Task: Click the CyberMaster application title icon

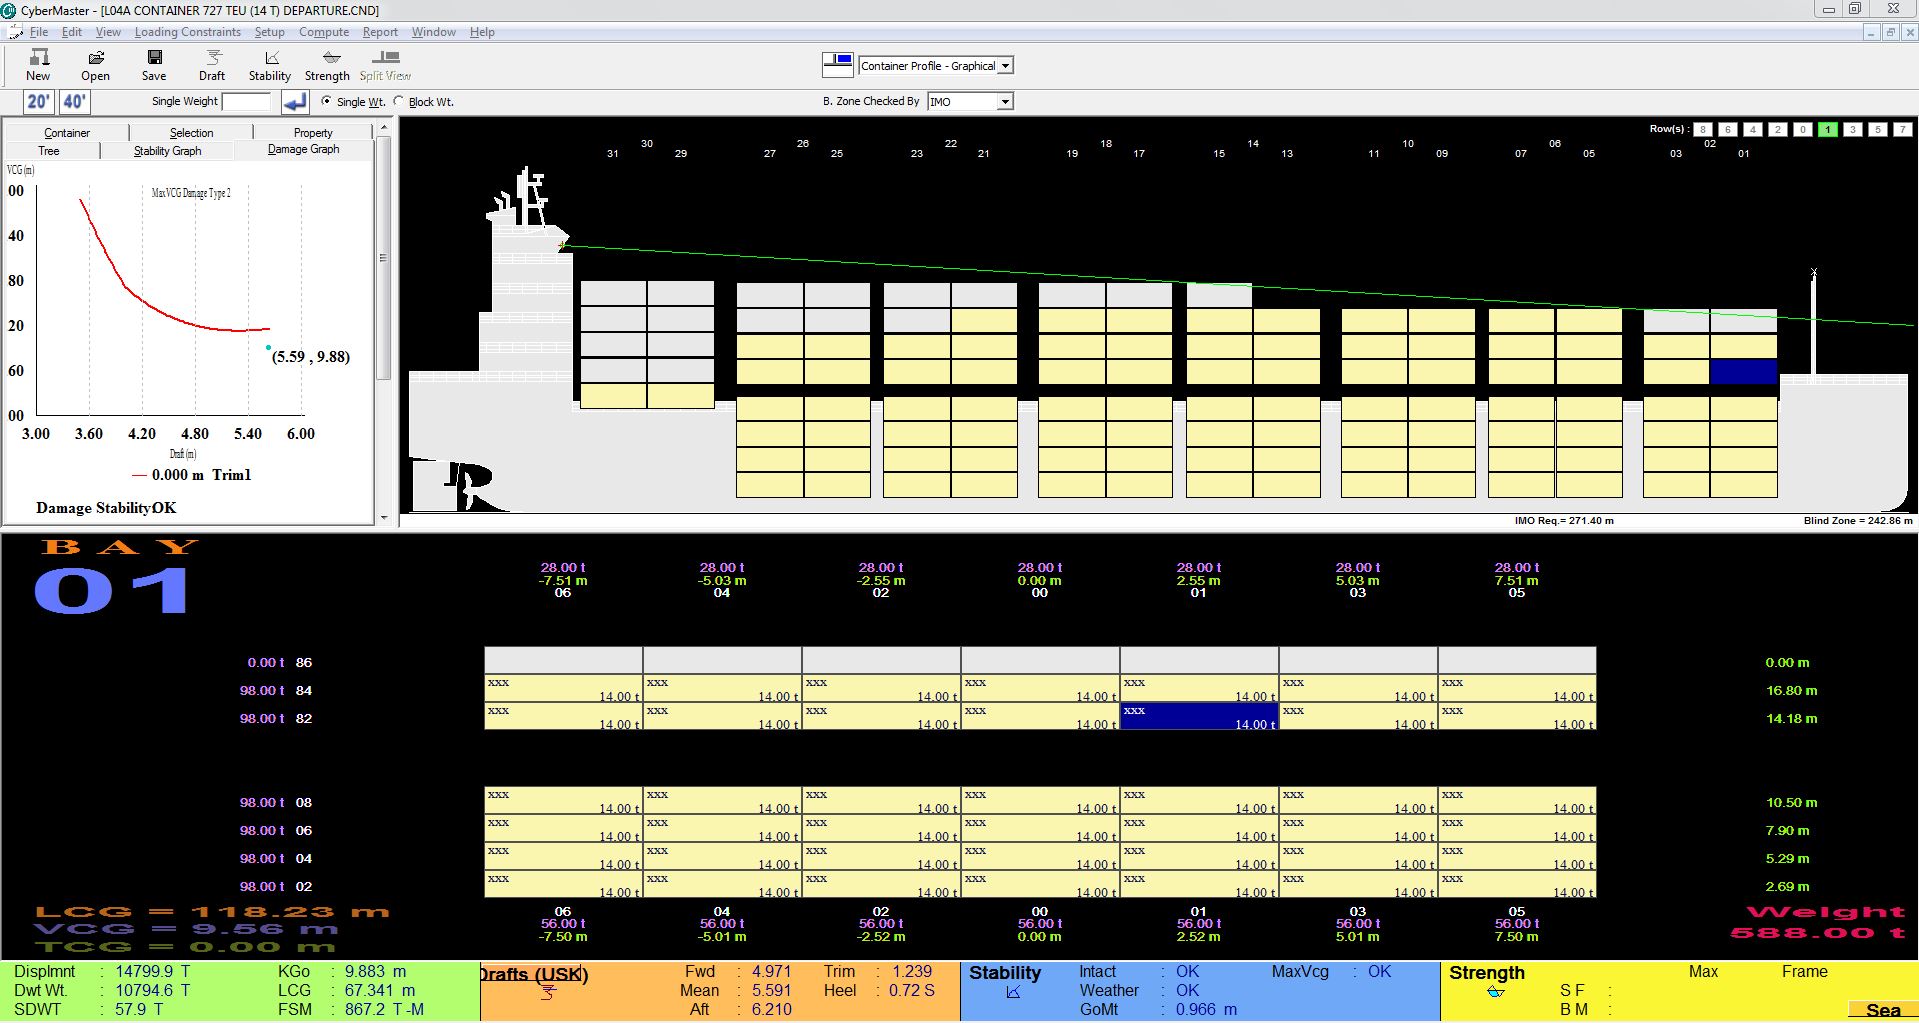Action: [9, 10]
